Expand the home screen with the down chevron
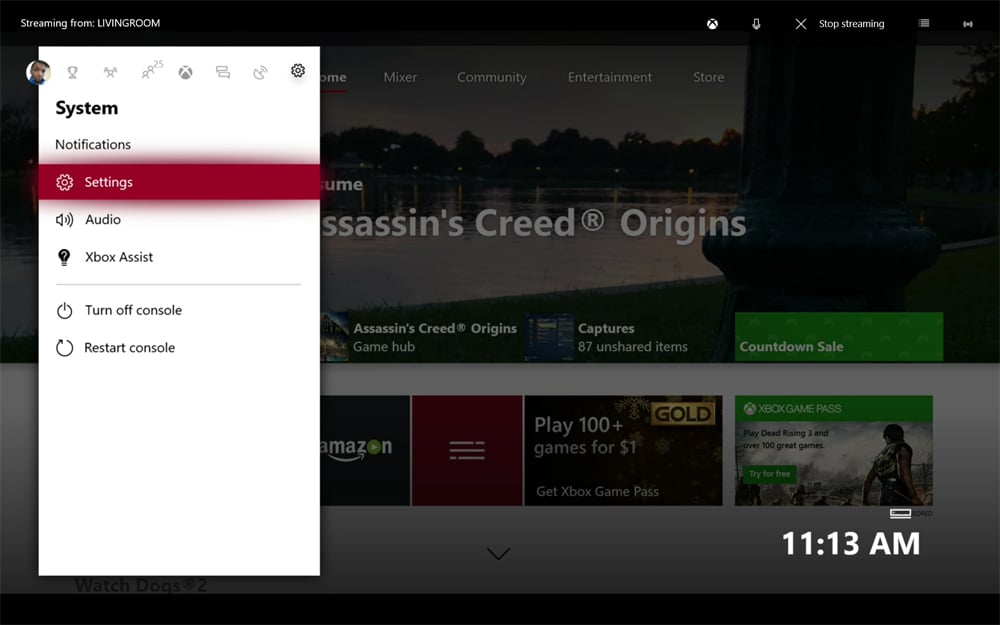Viewport: 1000px width, 625px height. click(497, 552)
